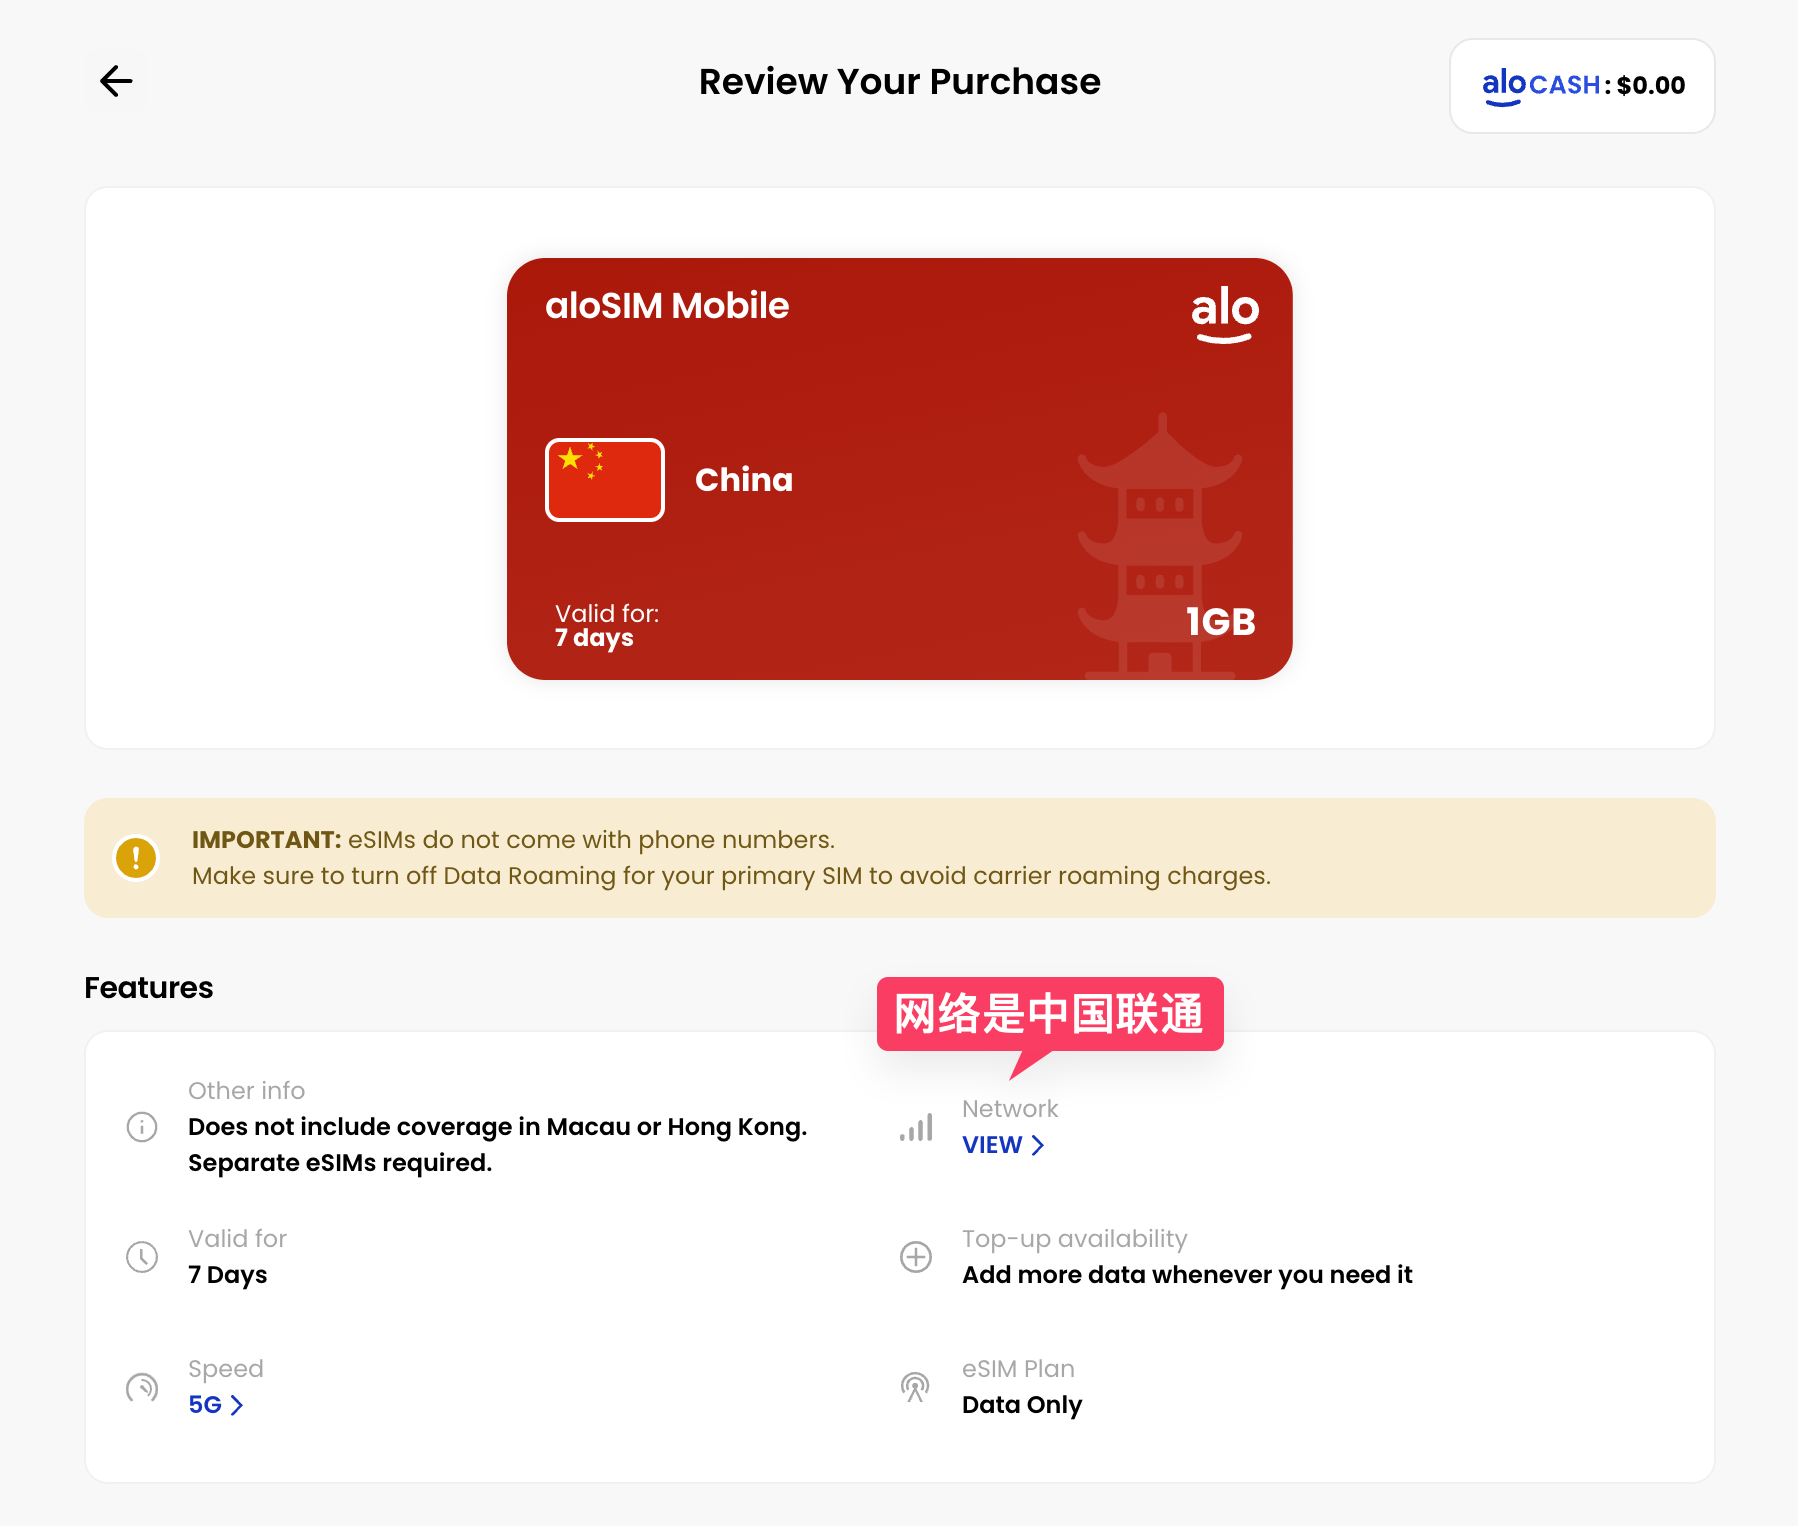Click the Network signal bars icon

click(916, 1127)
